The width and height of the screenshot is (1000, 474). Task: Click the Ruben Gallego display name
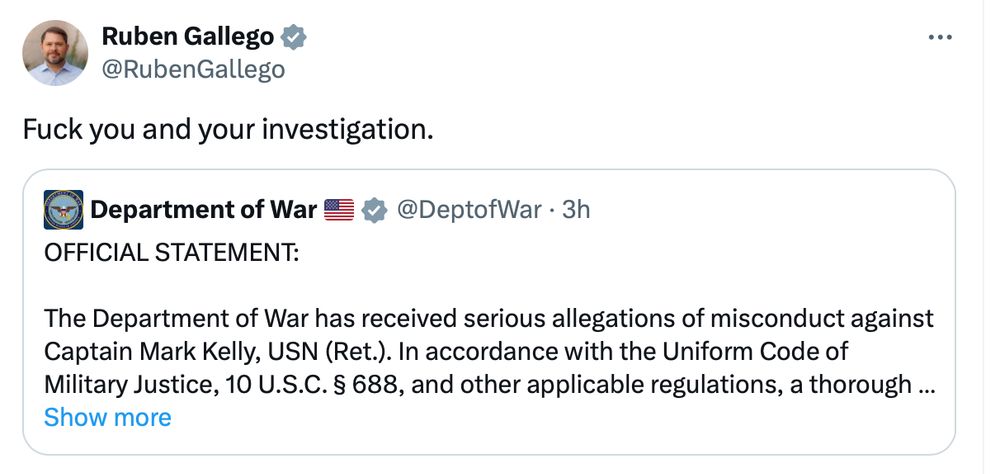(x=187, y=37)
